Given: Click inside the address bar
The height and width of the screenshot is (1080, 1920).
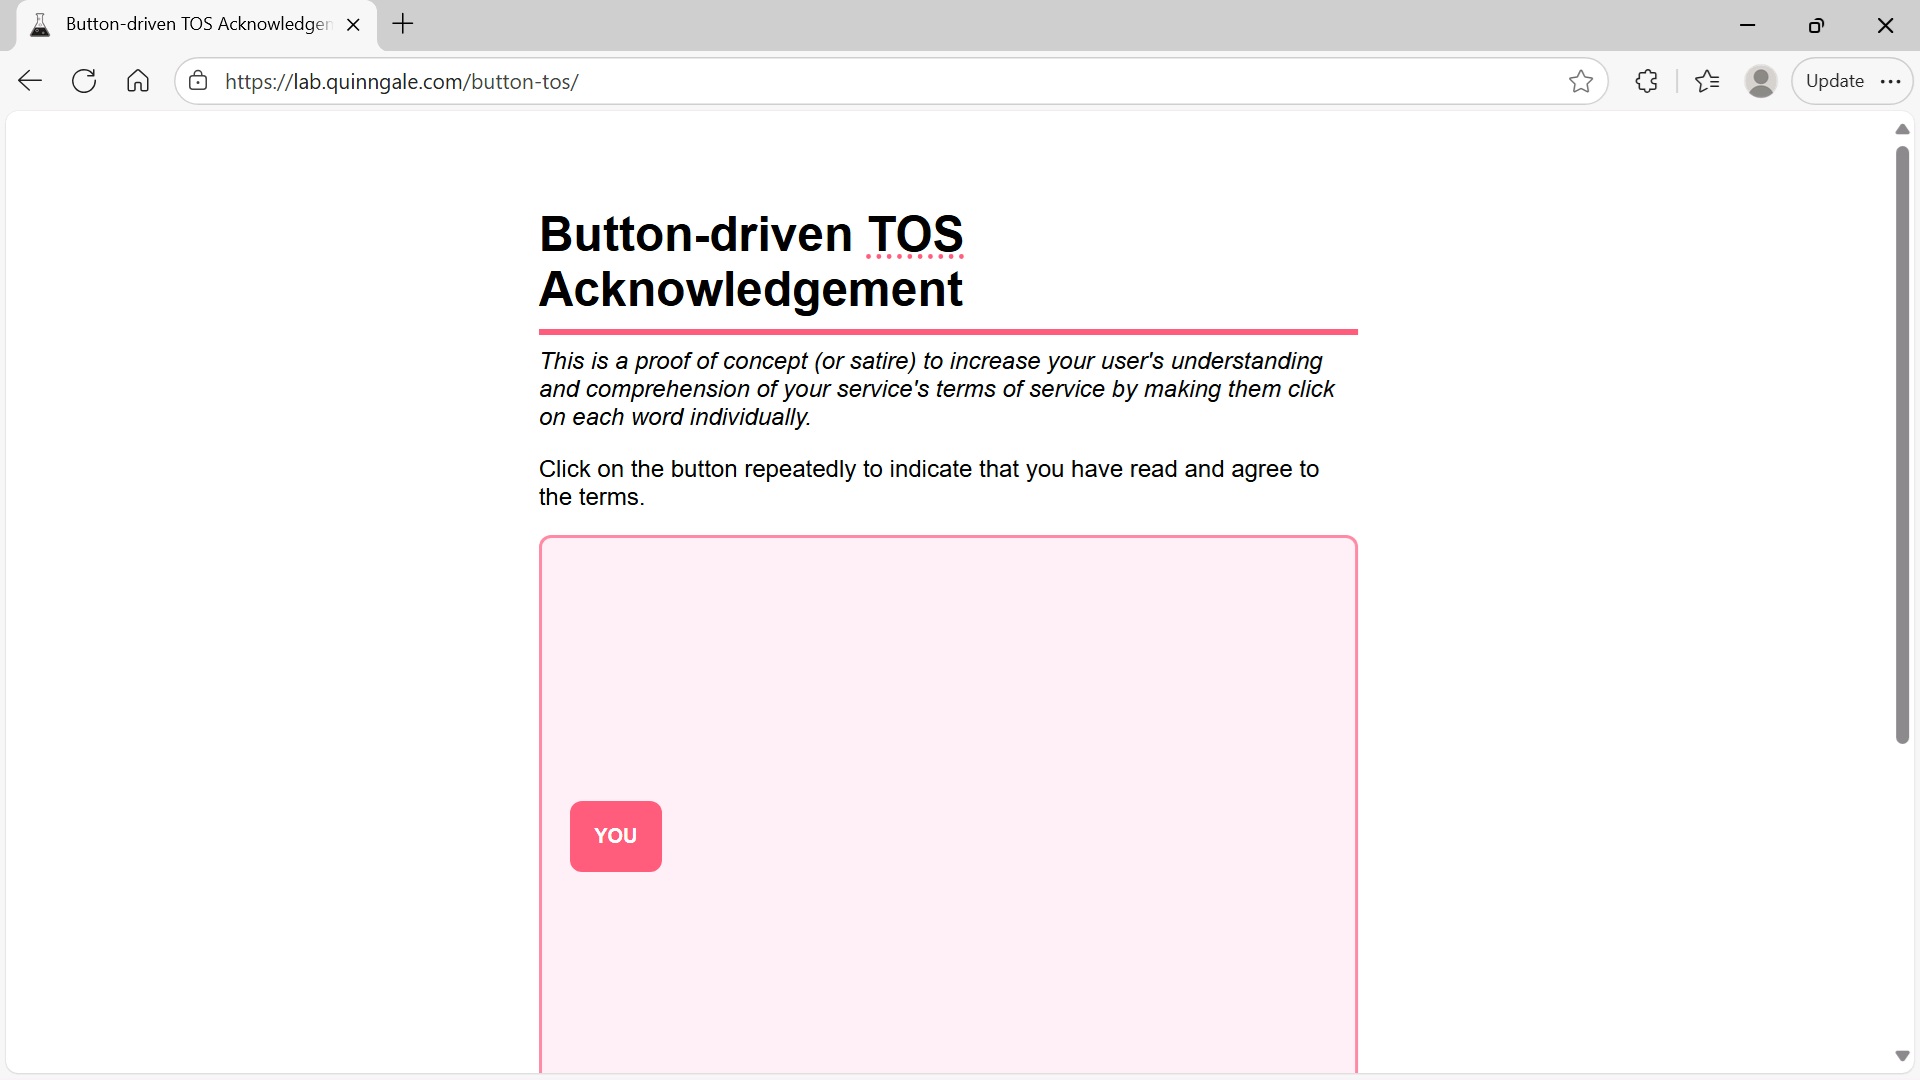Looking at the screenshot, I should pos(700,81).
